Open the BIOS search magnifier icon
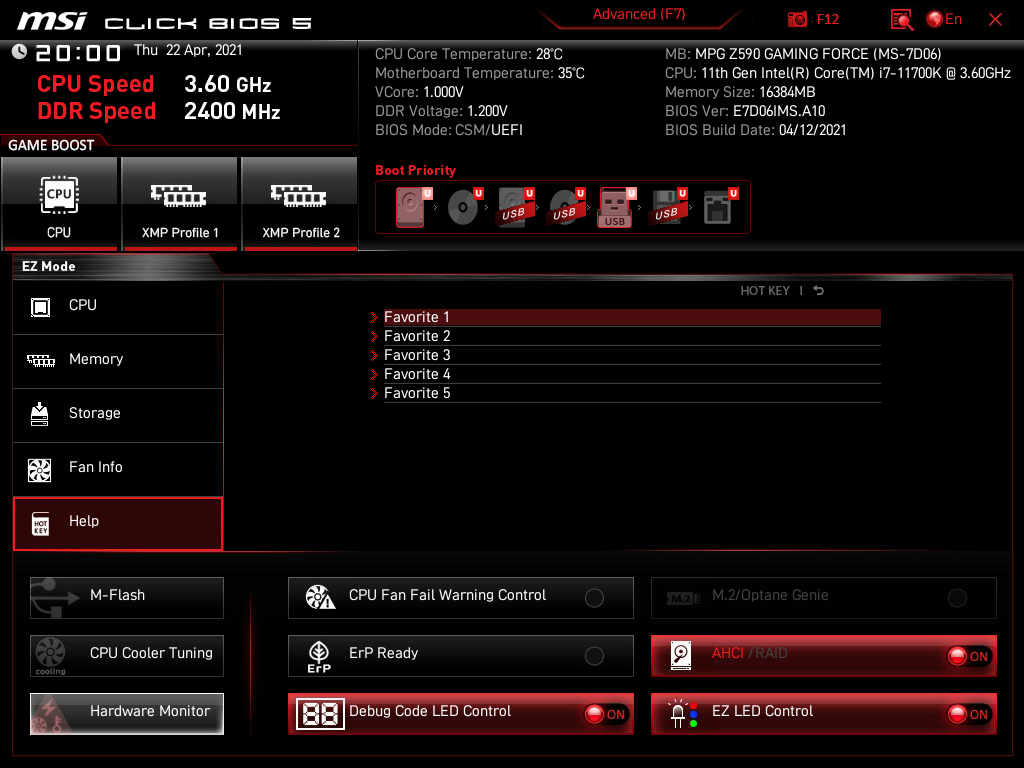Viewport: 1024px width, 768px height. (x=901, y=20)
